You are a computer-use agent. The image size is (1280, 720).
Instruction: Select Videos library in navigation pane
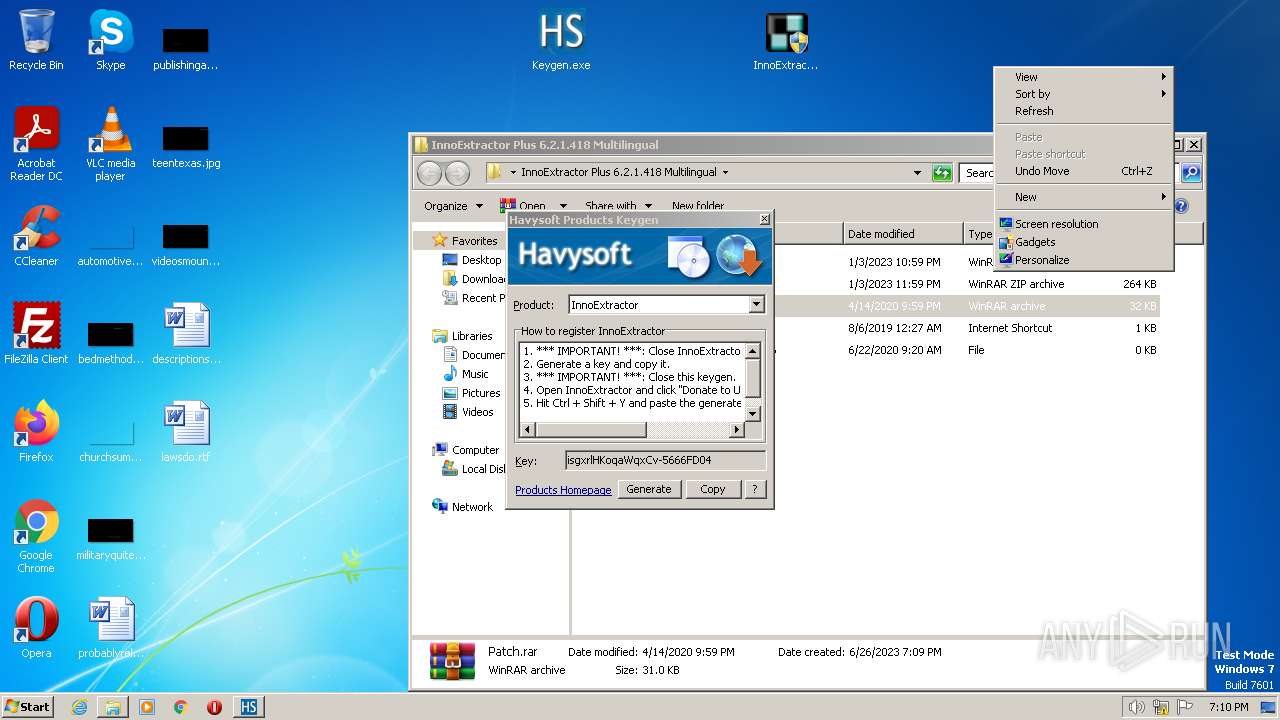tap(477, 412)
